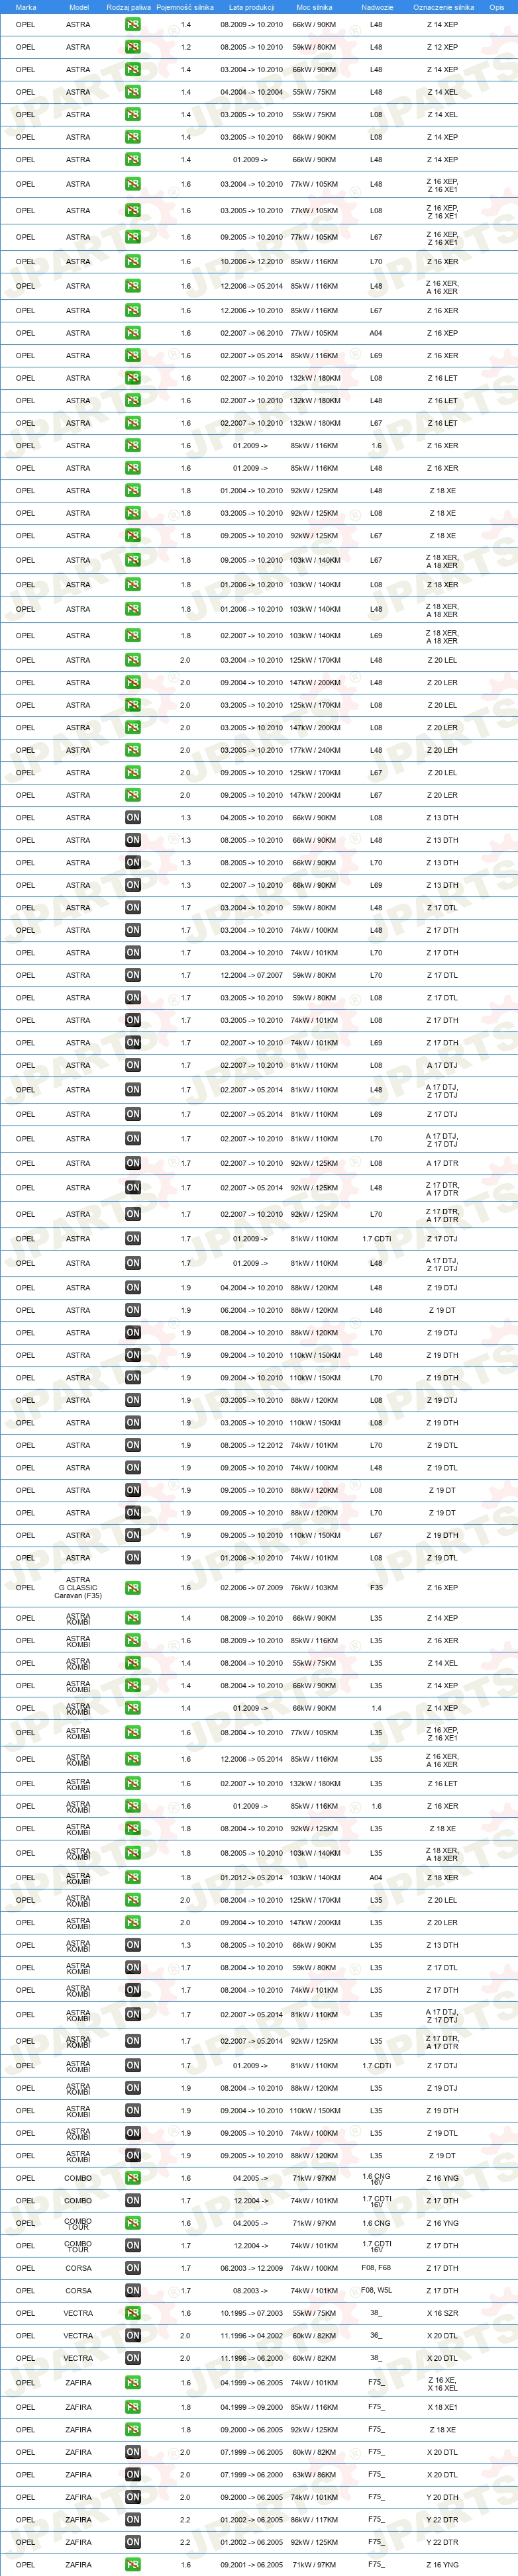Click diesel ON icon in CORSA F08, W5L row
The image size is (518, 2576).
(132, 2291)
